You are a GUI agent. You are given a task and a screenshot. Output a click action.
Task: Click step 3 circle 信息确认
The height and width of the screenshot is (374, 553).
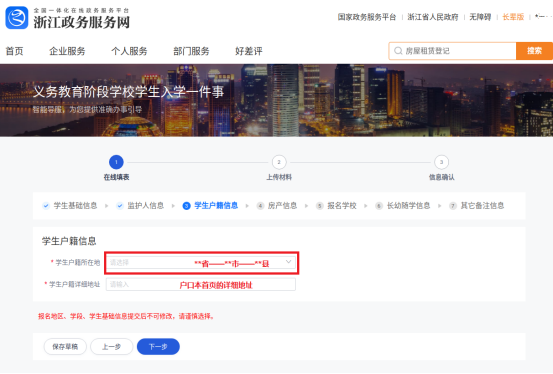[x=442, y=162]
